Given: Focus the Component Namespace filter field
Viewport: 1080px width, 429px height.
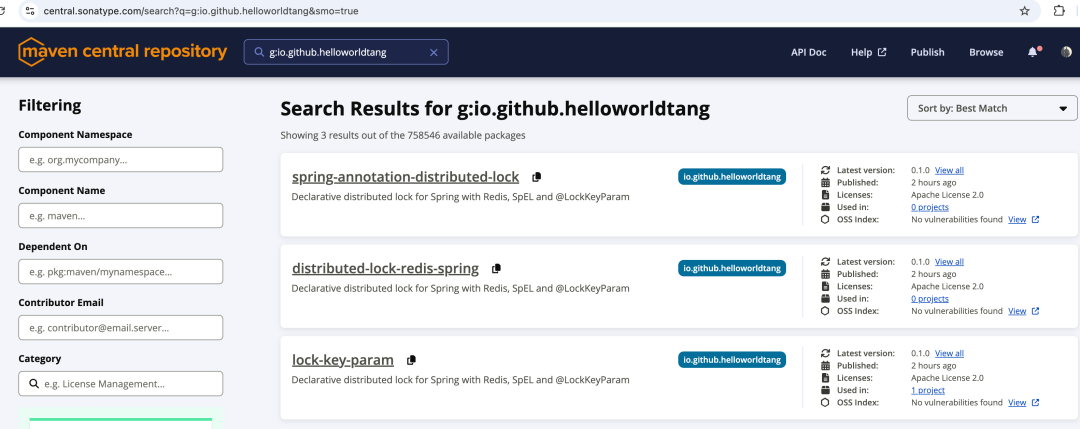Looking at the screenshot, I should (121, 160).
